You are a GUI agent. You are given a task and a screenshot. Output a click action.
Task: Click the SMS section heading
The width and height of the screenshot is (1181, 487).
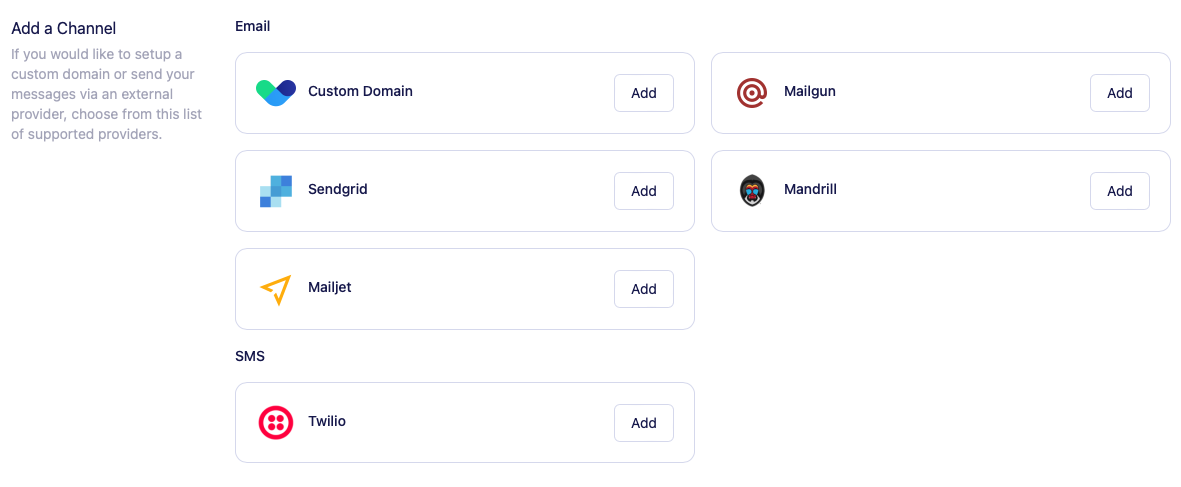click(250, 356)
